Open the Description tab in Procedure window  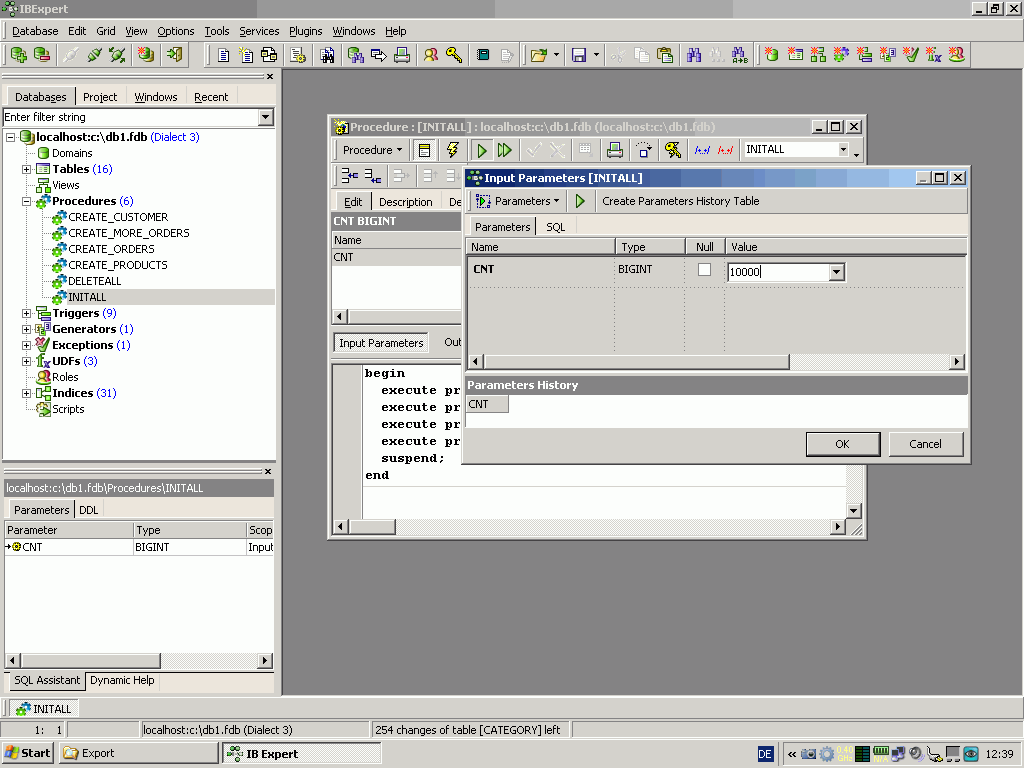[x=406, y=202]
